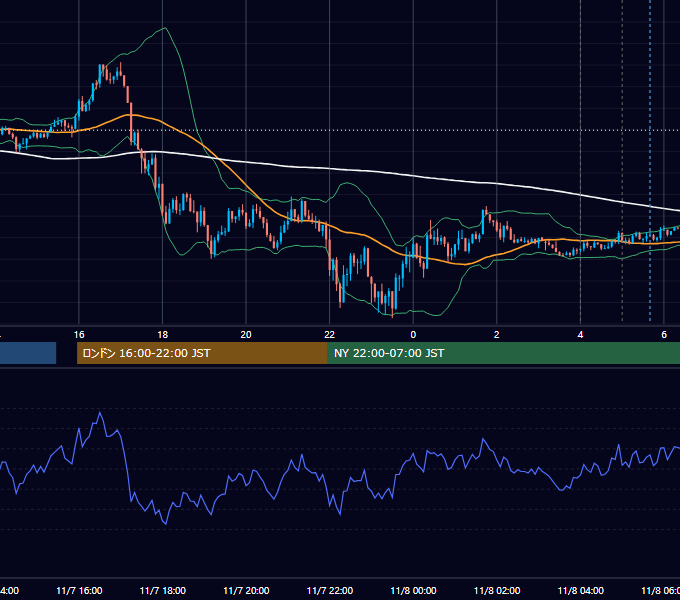Click the blue dotted vertical marker near hour 6
680x600 pixels.
pyautogui.click(x=650, y=160)
